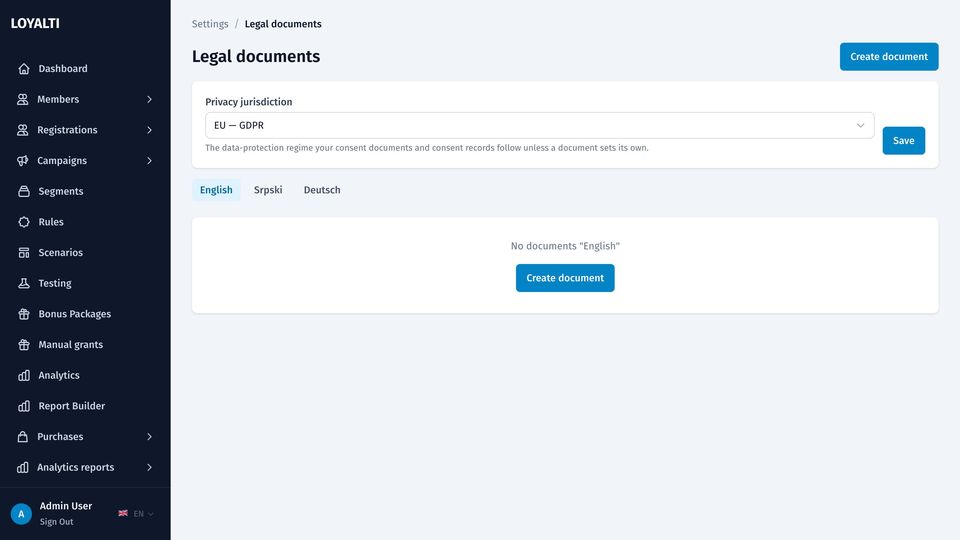The image size is (960, 540).
Task: Click the top-right Create document button
Action: coord(889,56)
